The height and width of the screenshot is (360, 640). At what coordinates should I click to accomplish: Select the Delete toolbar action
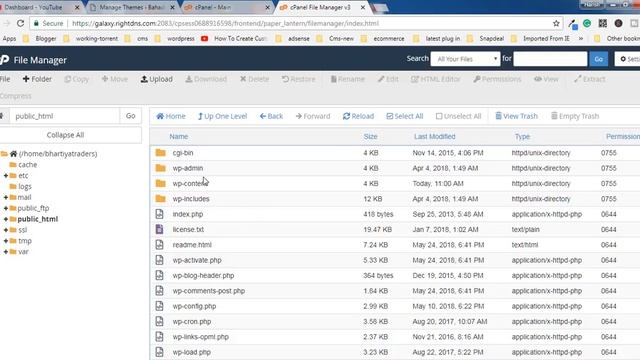pyautogui.click(x=254, y=79)
